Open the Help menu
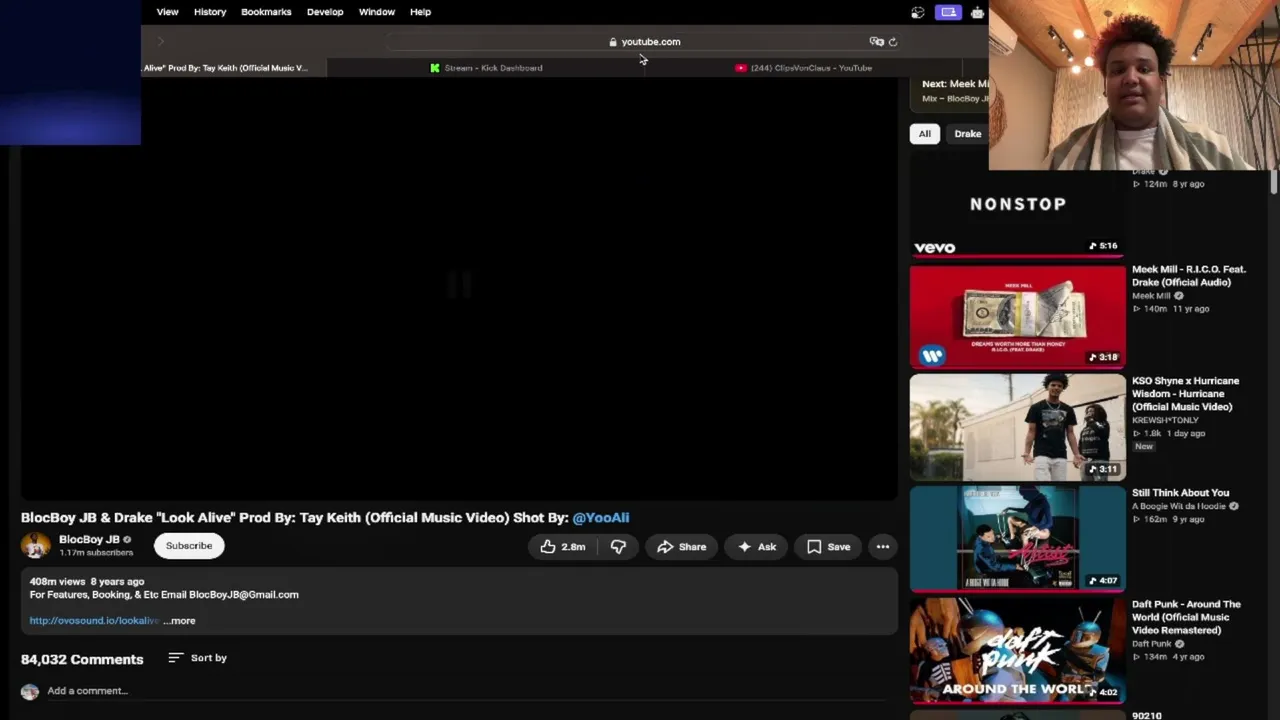Screen dimensions: 1280x720 (x=420, y=12)
